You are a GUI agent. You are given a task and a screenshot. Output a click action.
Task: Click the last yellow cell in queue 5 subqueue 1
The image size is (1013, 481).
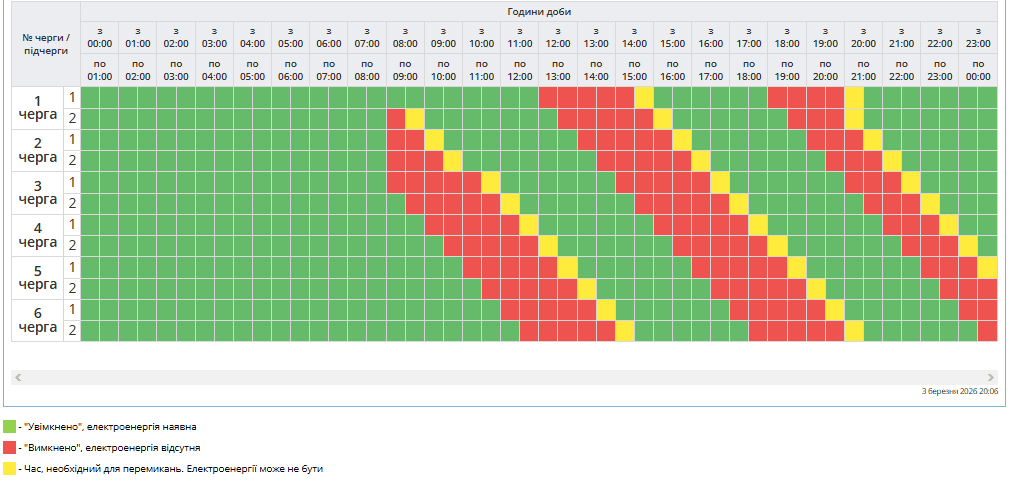click(x=988, y=267)
